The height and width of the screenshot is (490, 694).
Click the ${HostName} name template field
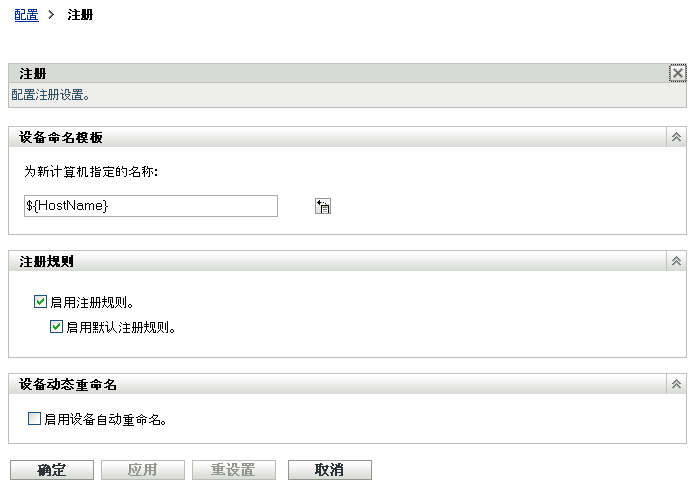(x=150, y=205)
